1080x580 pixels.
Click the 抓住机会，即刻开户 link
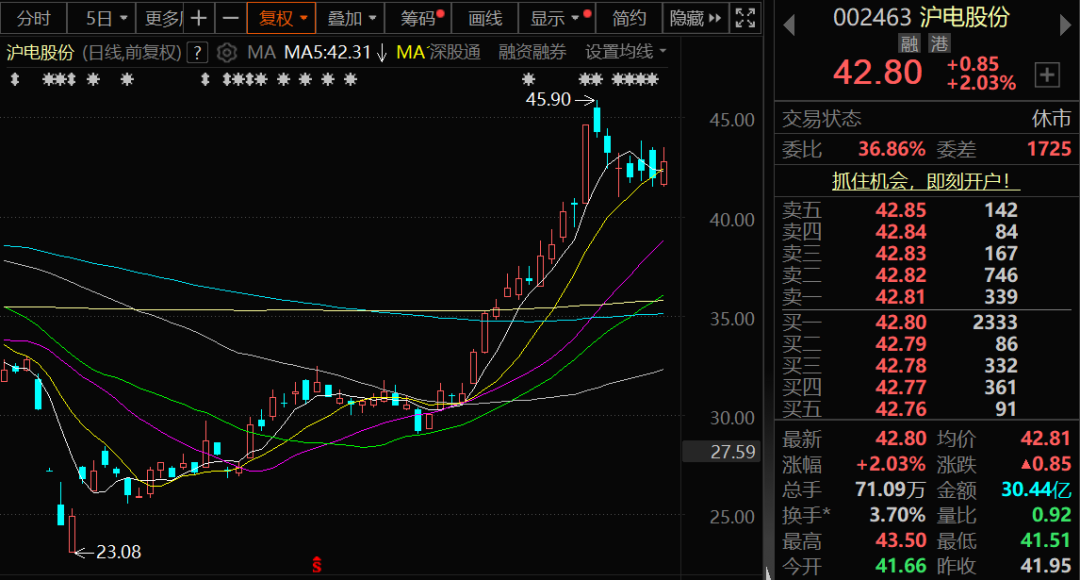click(927, 181)
